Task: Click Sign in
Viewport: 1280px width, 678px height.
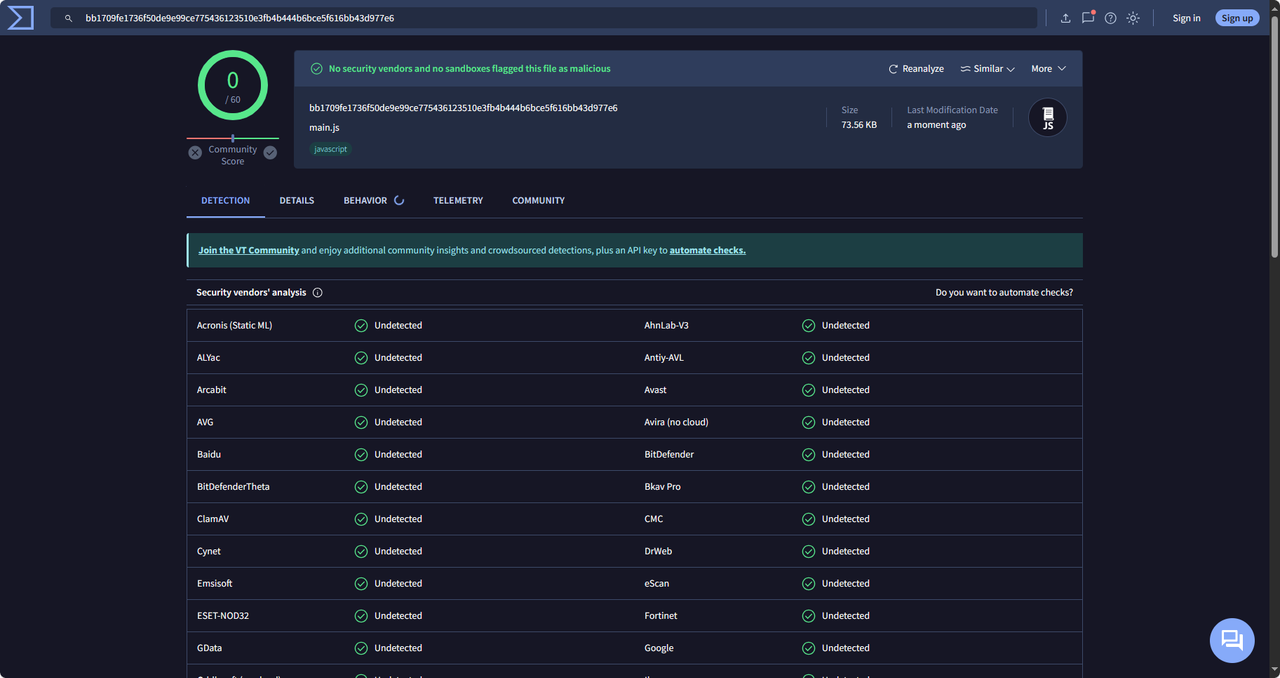Action: (x=1187, y=18)
